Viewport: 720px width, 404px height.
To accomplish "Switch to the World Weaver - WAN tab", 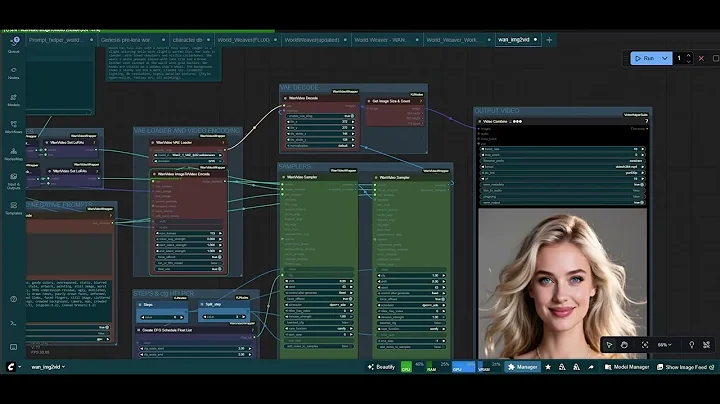I will pos(381,40).
